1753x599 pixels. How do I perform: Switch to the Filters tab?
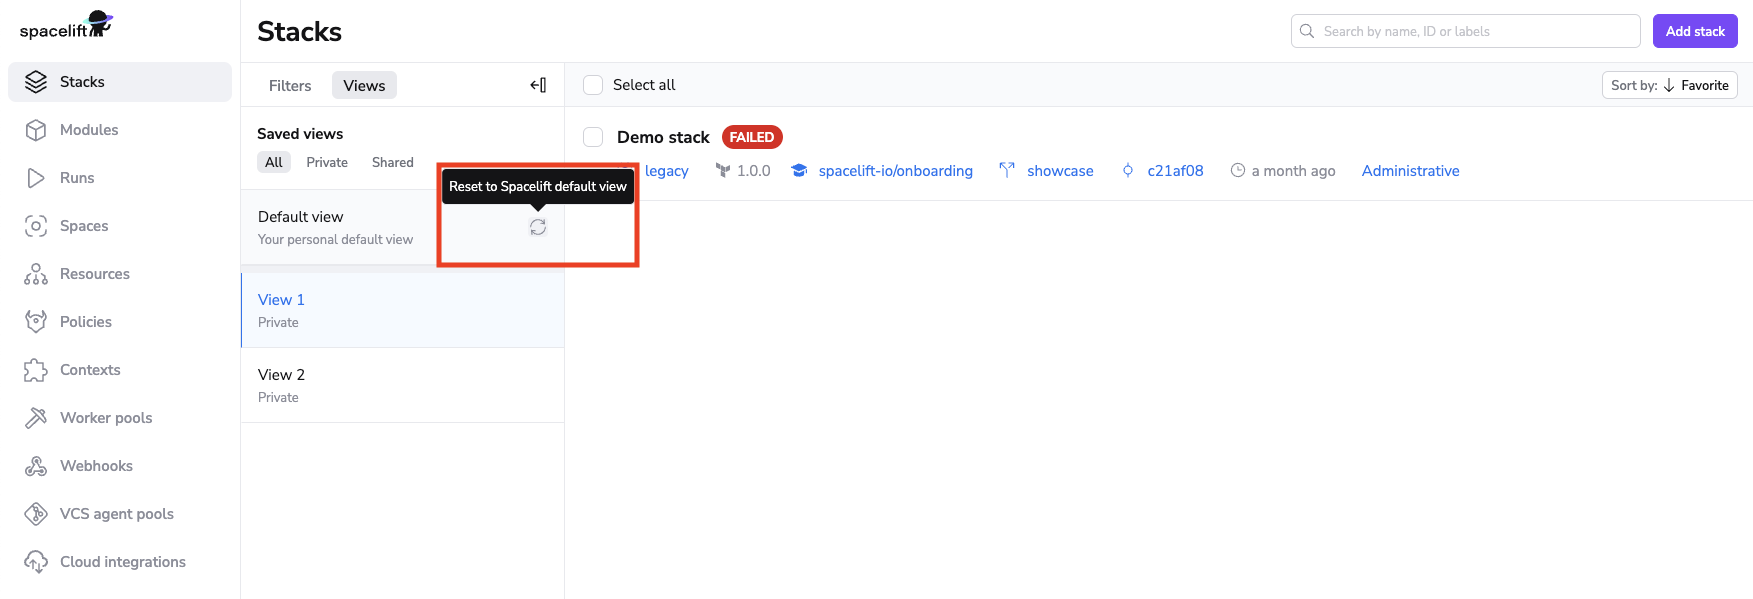point(290,86)
